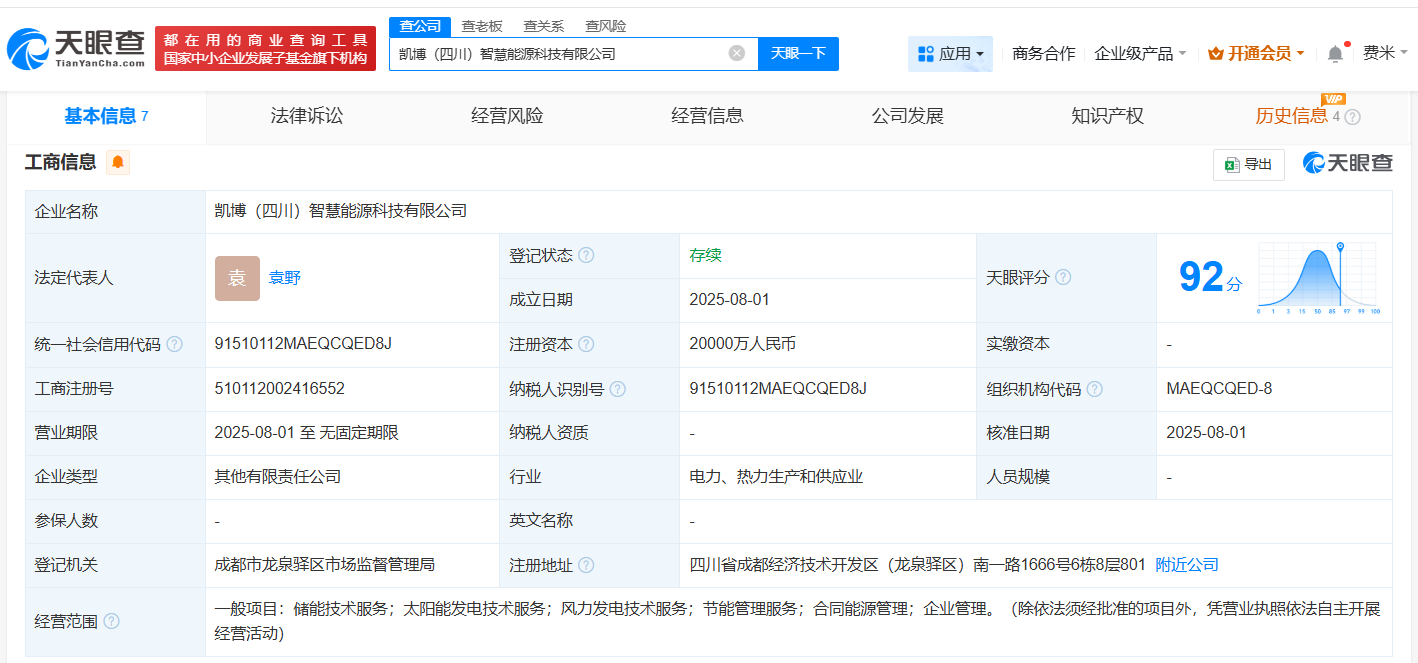
Task: Clear the search box with the X icon
Action: tap(737, 53)
